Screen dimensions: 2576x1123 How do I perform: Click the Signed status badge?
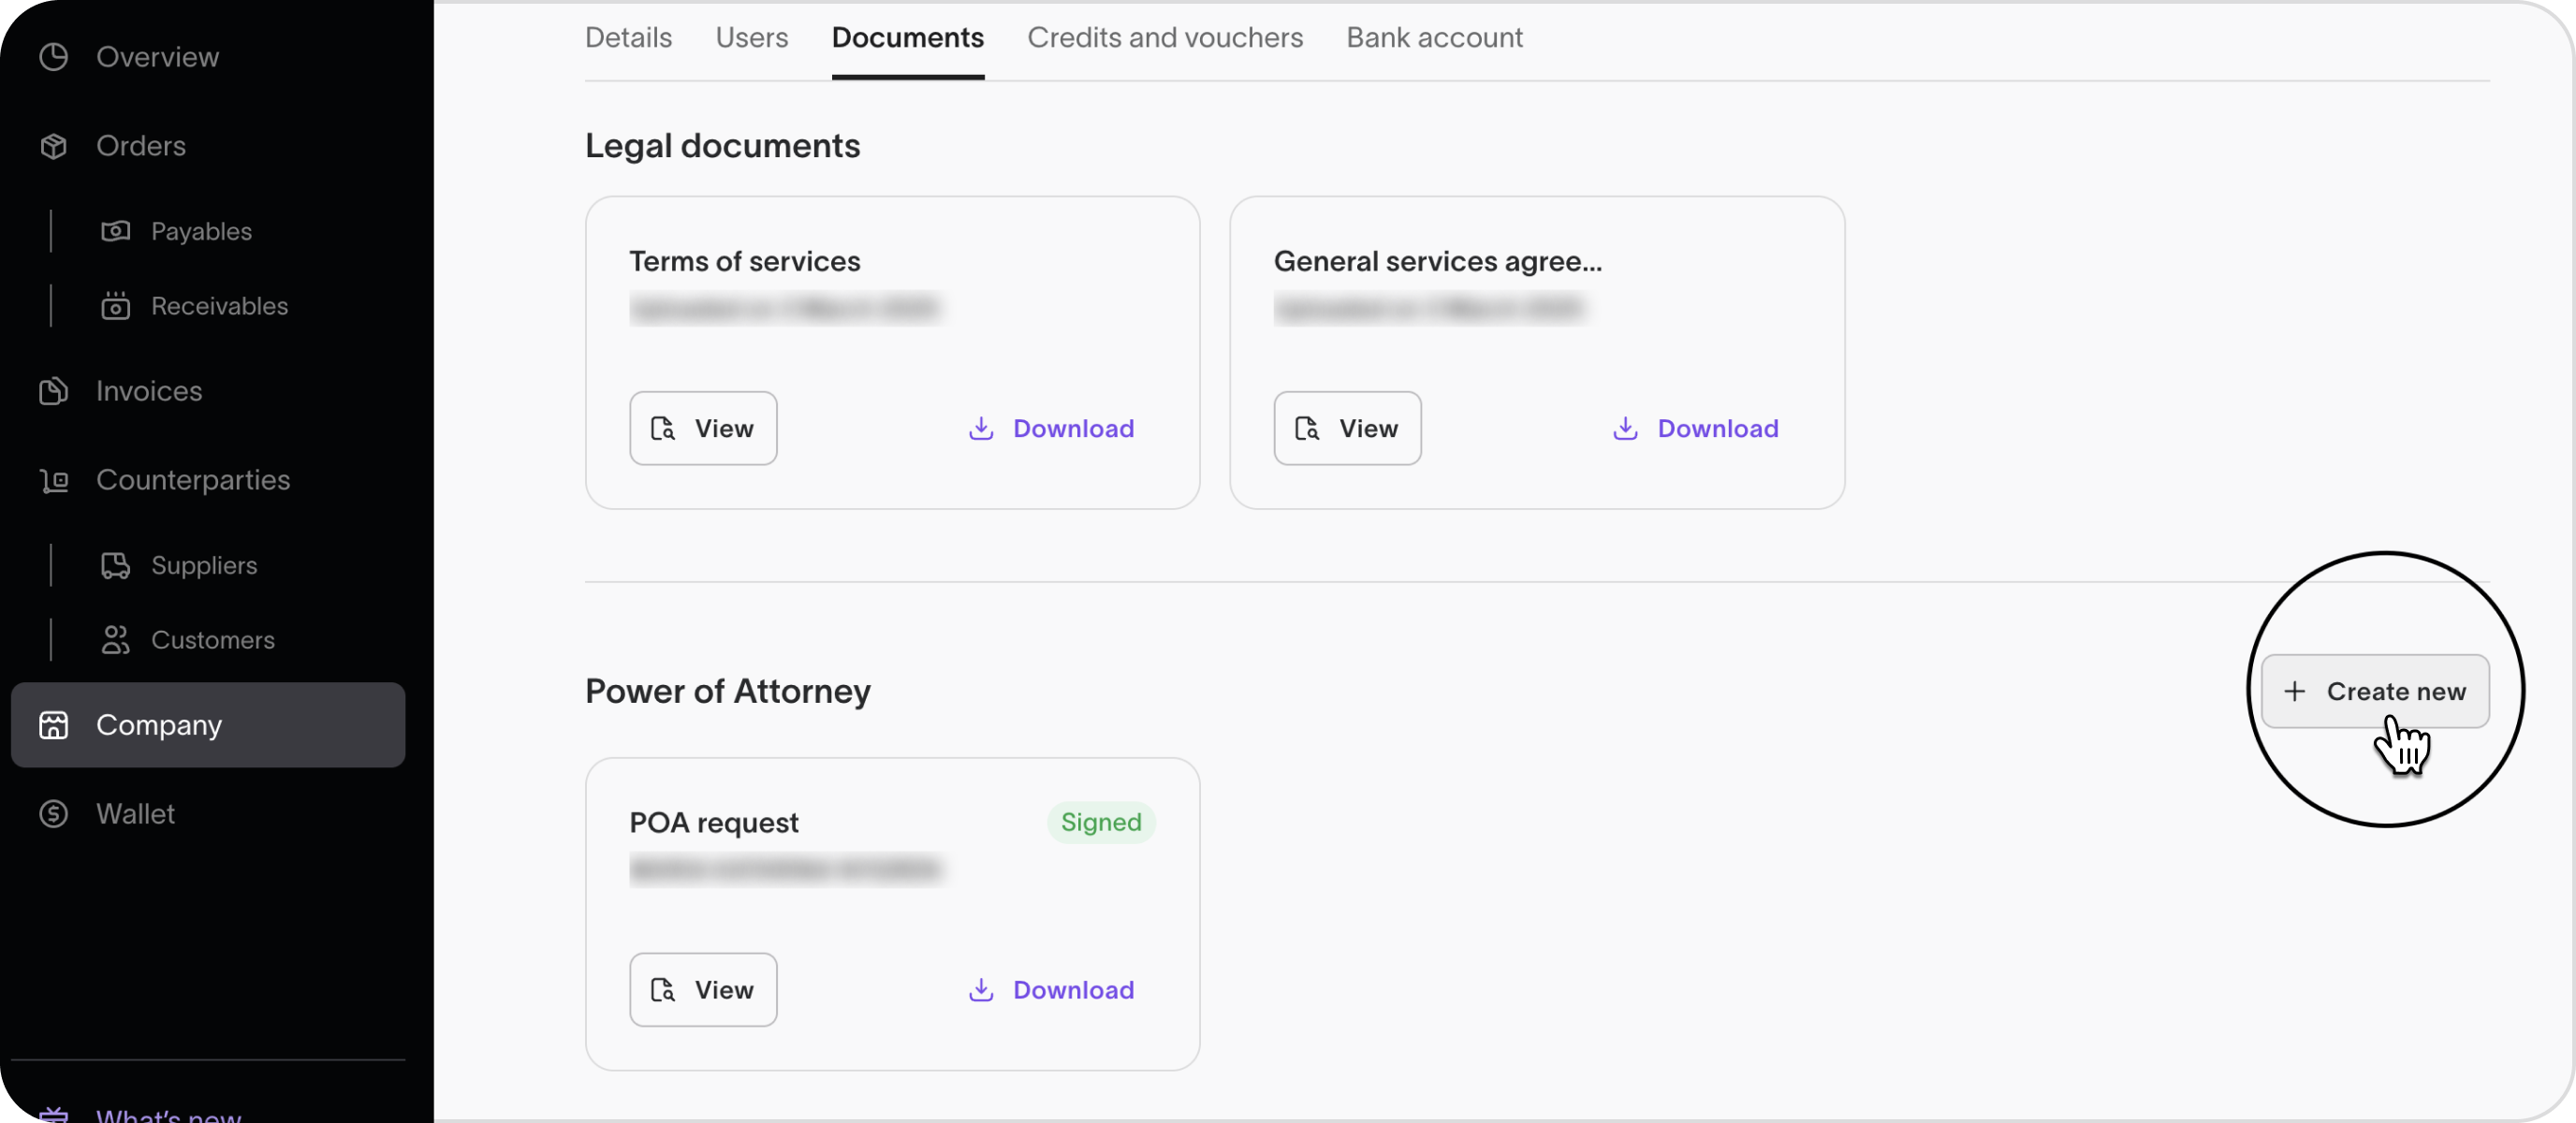coord(1100,822)
